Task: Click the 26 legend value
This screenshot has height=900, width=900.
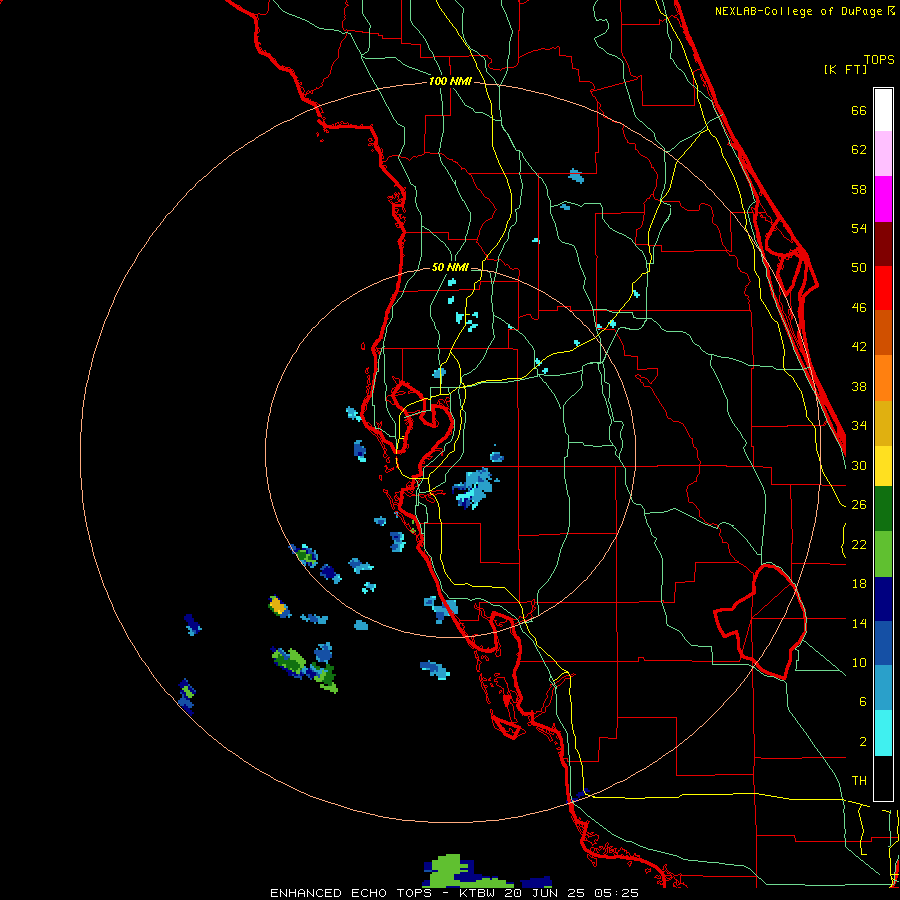Action: click(x=859, y=505)
